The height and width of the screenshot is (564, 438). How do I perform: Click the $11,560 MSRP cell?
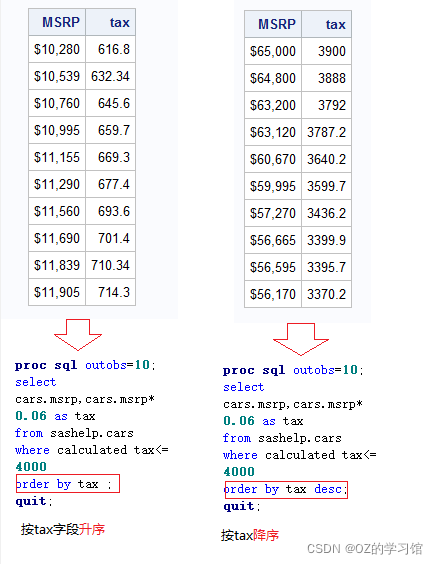(x=57, y=211)
